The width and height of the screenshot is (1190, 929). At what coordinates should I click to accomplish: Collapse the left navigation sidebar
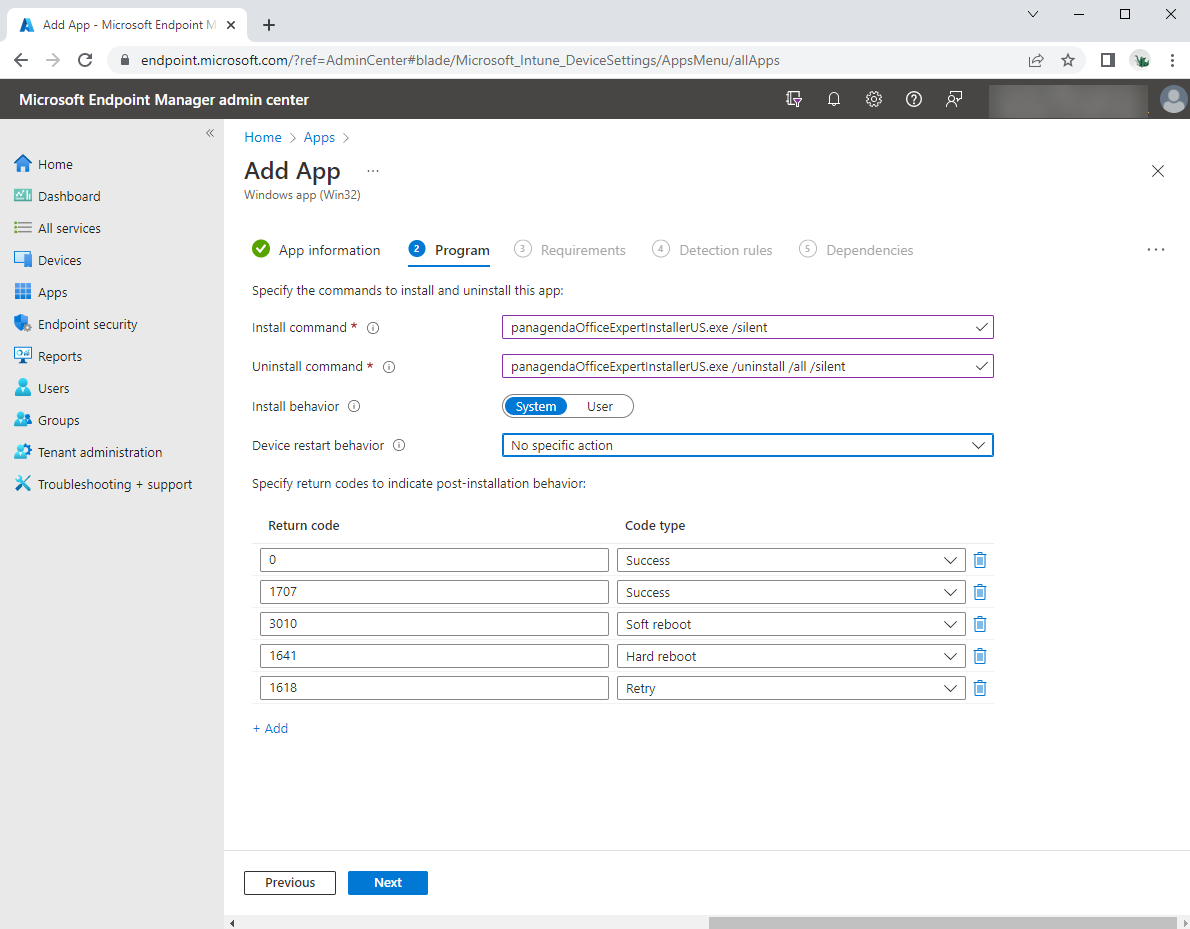(210, 133)
